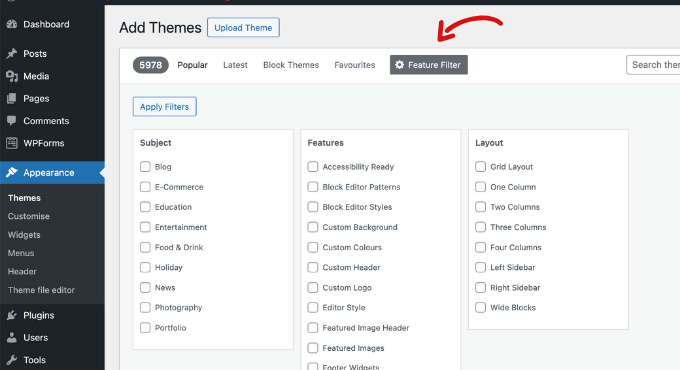The height and width of the screenshot is (370, 680).
Task: Tick the Food & Drink checkbox
Action: tap(145, 247)
